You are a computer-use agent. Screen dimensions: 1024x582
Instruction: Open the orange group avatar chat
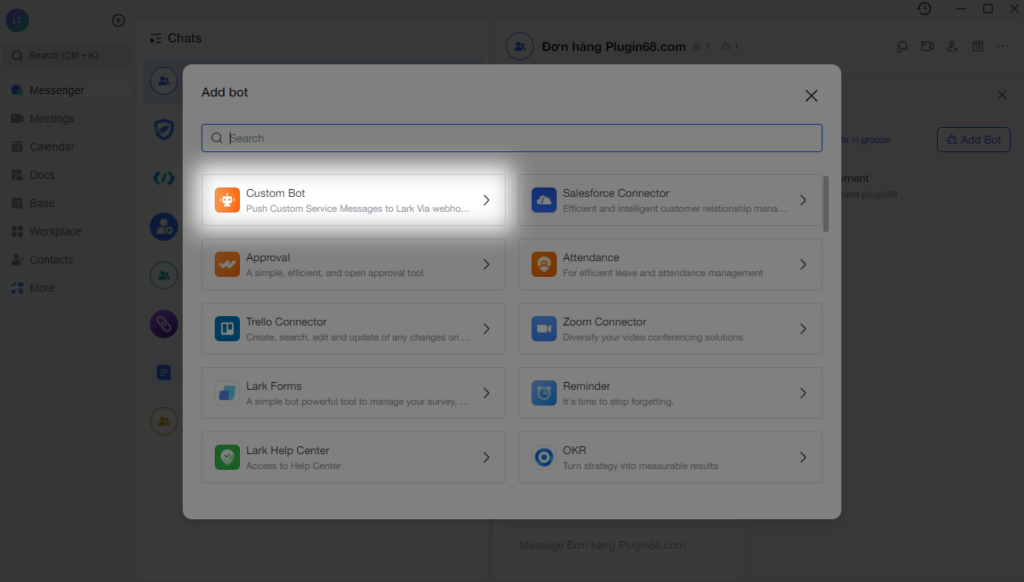coord(164,421)
